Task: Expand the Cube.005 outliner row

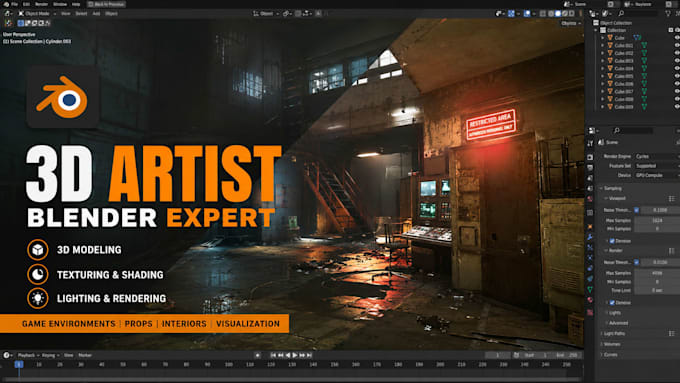Action: pos(602,76)
